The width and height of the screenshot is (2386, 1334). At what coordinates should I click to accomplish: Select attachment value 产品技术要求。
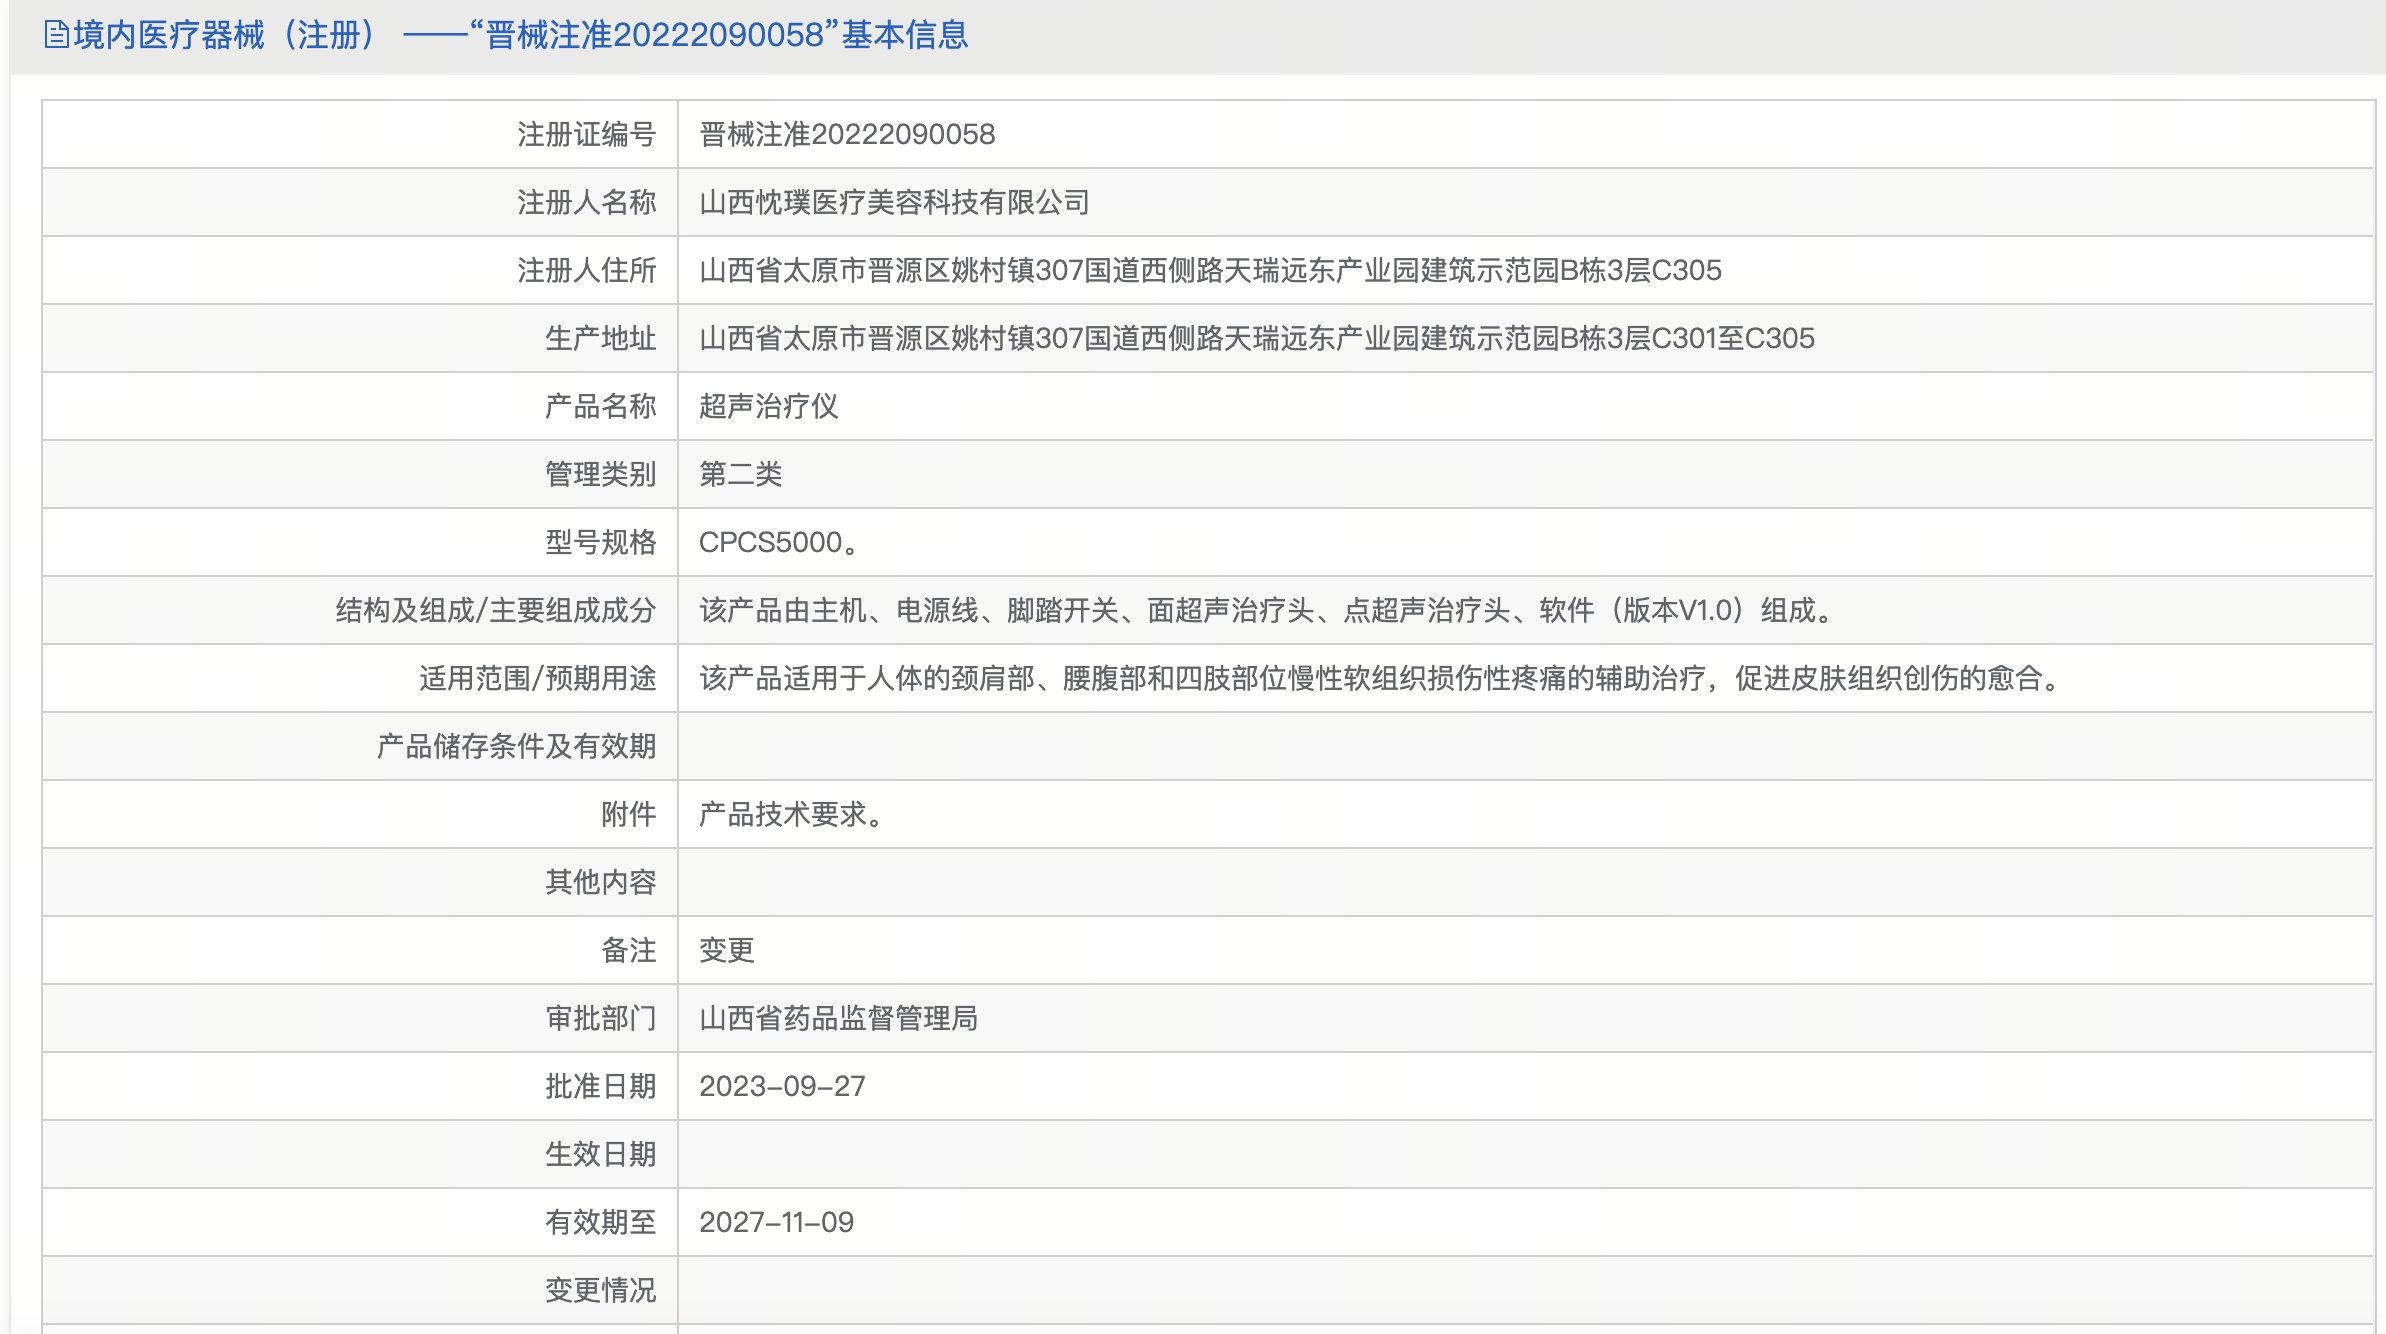[x=790, y=814]
